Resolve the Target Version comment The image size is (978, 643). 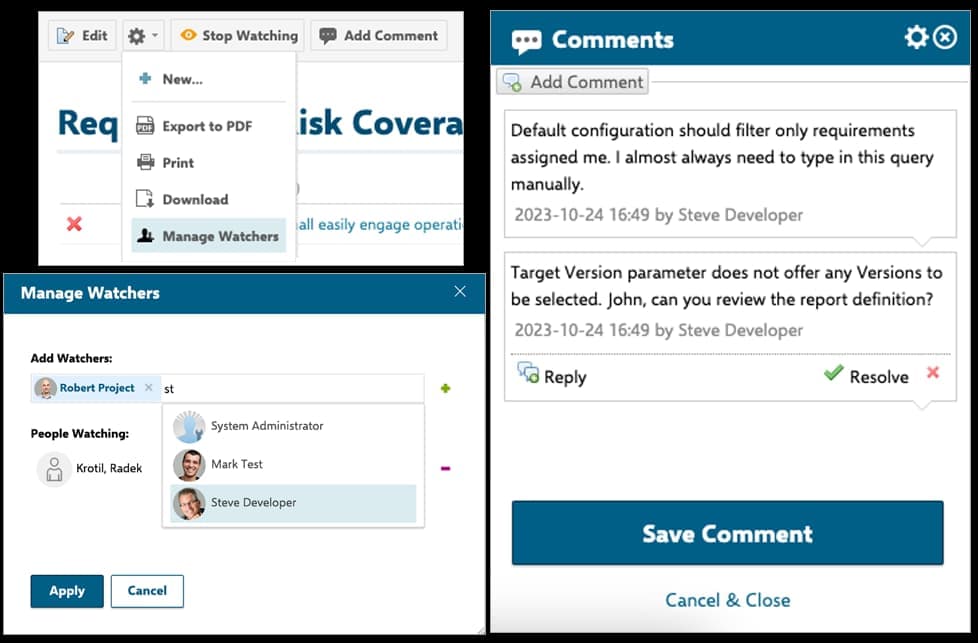click(x=866, y=376)
